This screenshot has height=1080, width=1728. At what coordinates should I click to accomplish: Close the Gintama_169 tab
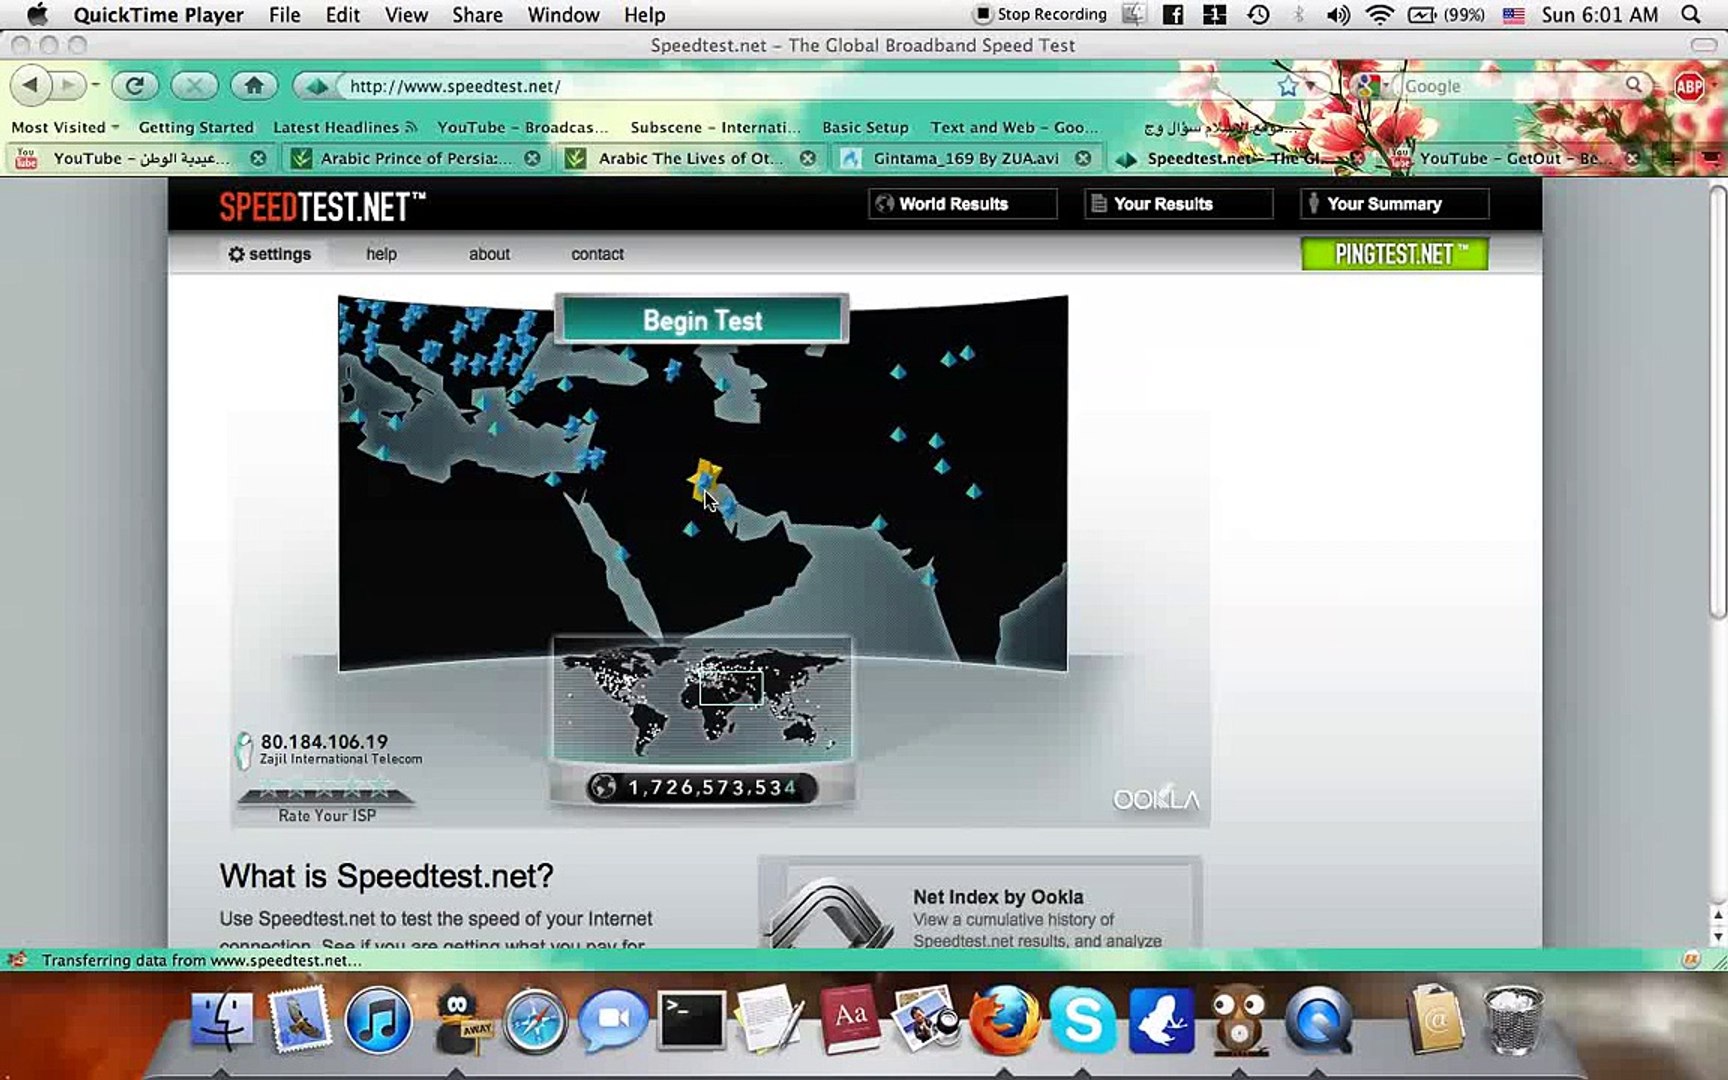[x=1083, y=158]
